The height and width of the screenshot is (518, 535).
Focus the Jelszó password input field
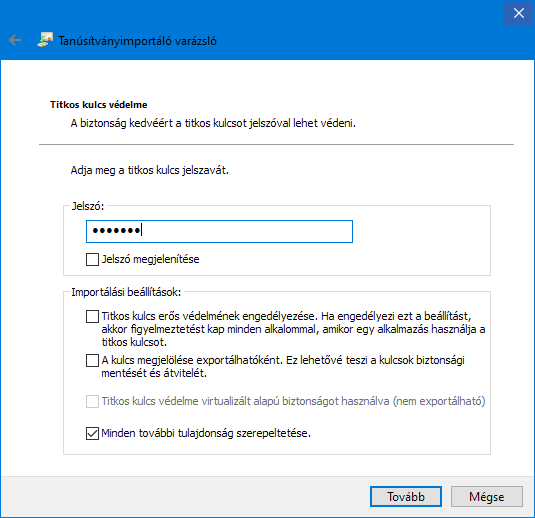219,231
